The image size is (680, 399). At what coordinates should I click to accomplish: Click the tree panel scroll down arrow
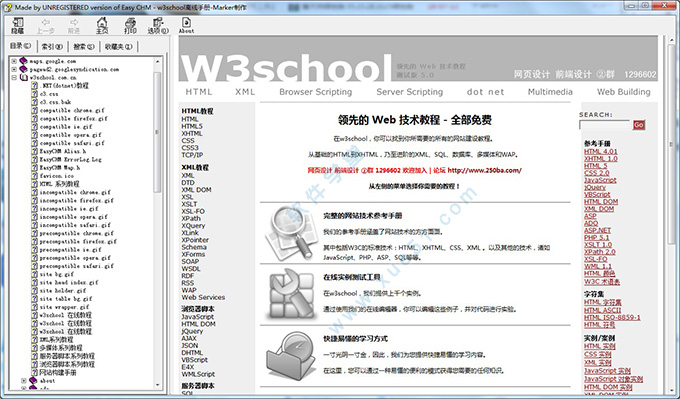[157, 385]
